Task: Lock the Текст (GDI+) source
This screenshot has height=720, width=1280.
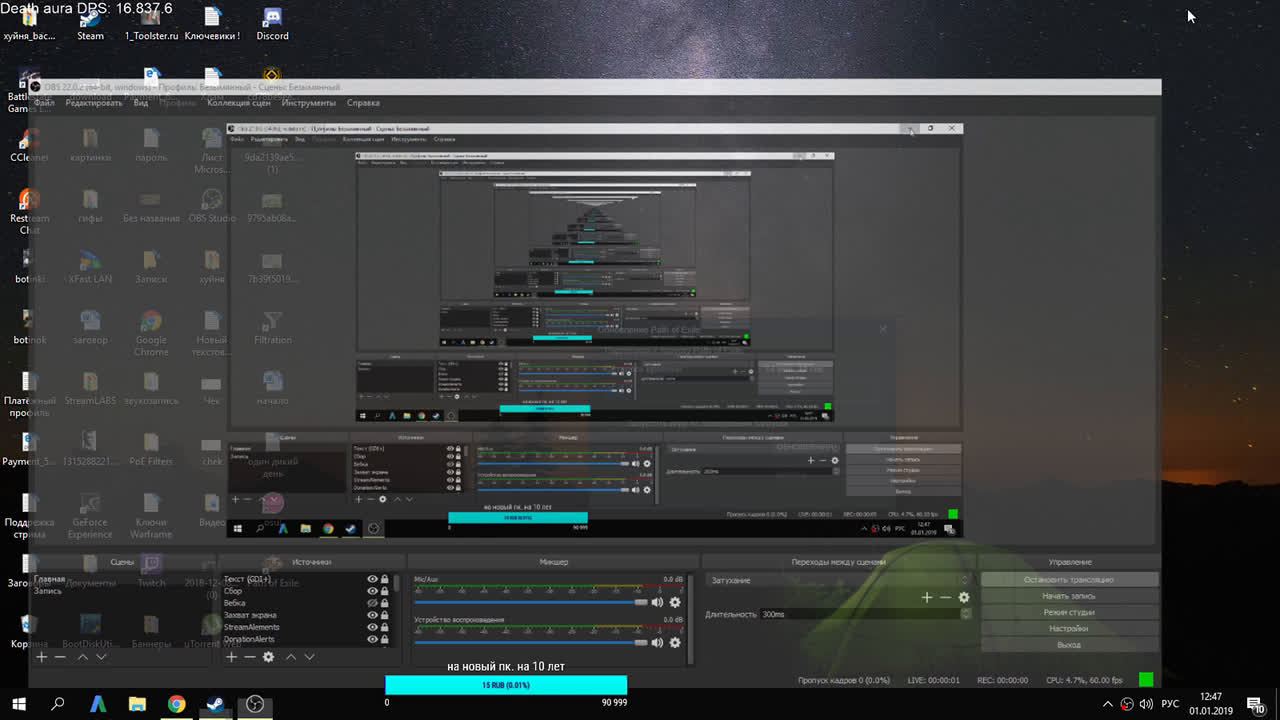Action: coord(385,579)
